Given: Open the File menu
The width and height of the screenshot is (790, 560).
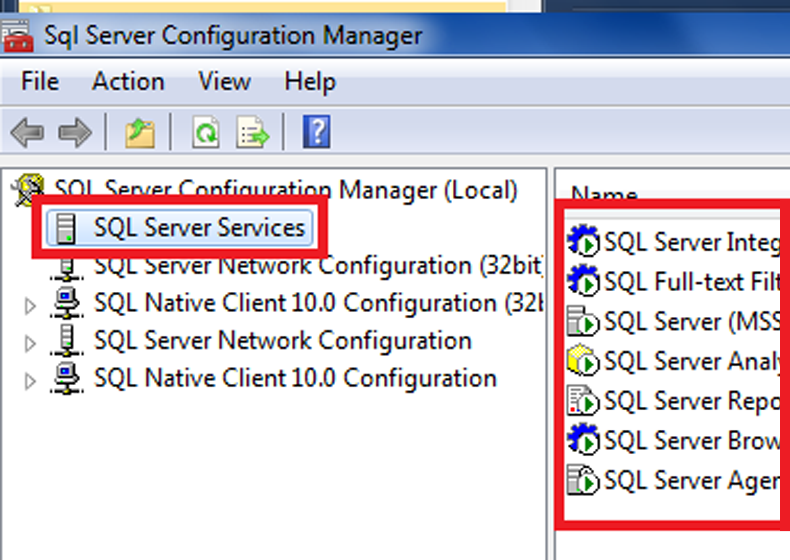Looking at the screenshot, I should click(40, 81).
